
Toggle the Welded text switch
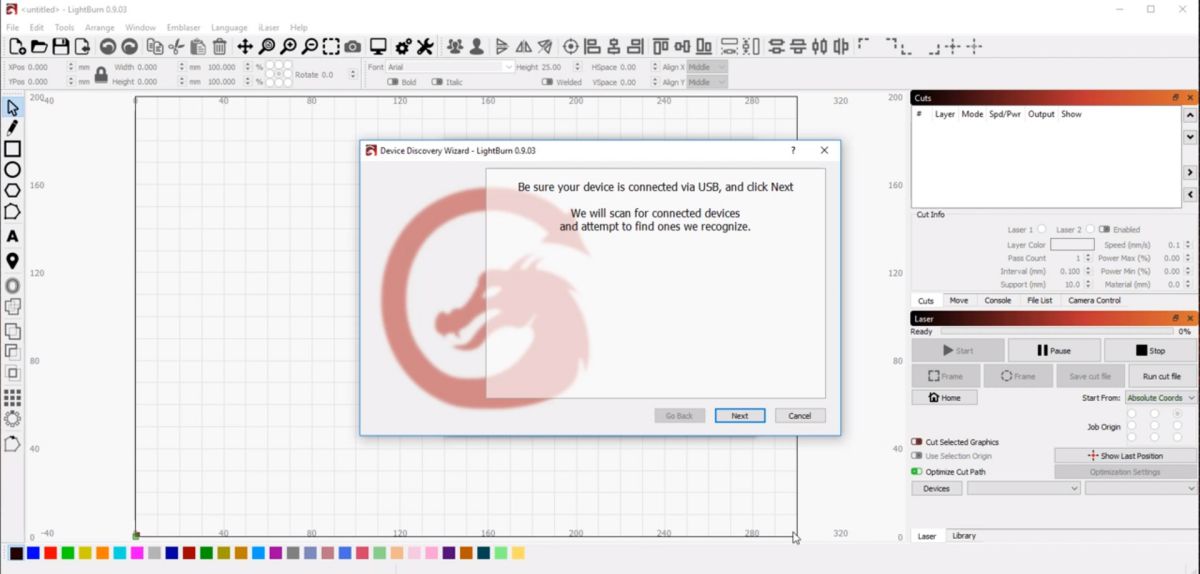(547, 82)
